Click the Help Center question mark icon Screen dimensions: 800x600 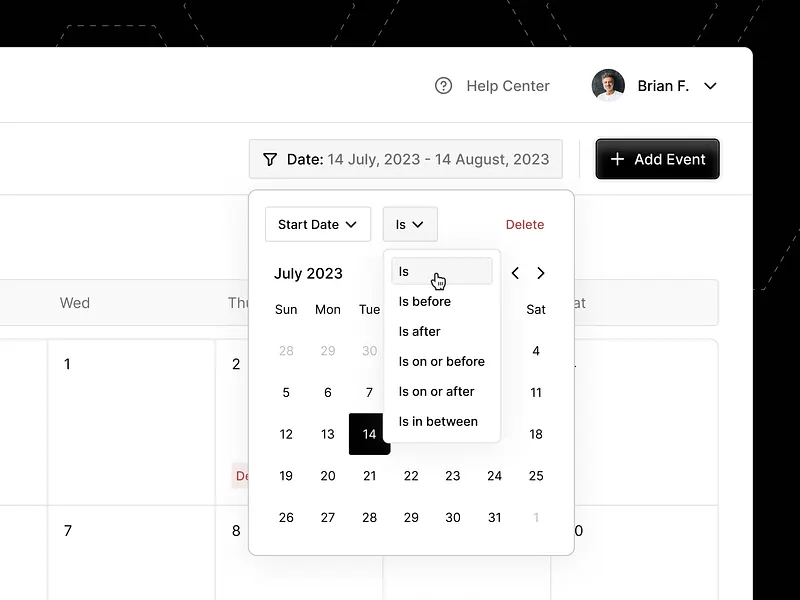click(x=444, y=86)
